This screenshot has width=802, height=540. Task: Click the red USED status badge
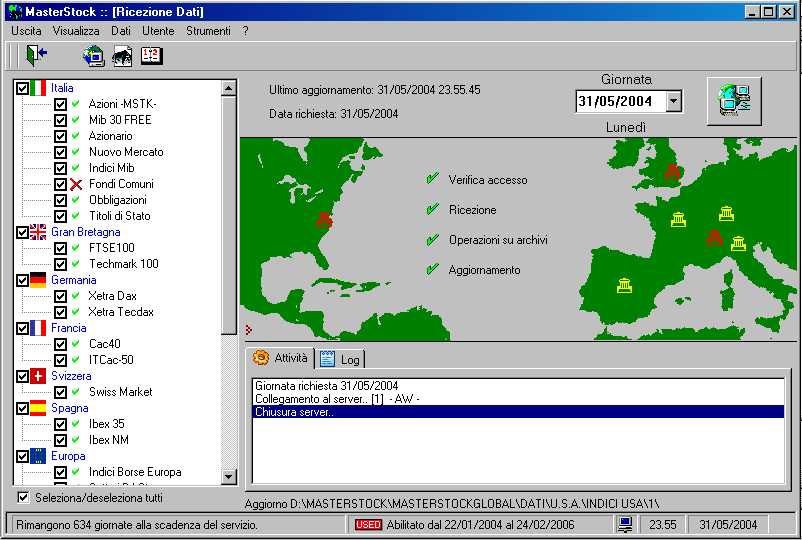pyautogui.click(x=368, y=525)
